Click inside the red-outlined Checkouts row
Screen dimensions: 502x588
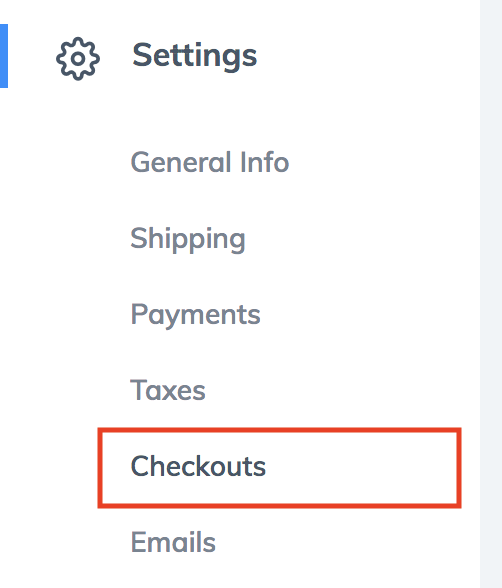(279, 468)
